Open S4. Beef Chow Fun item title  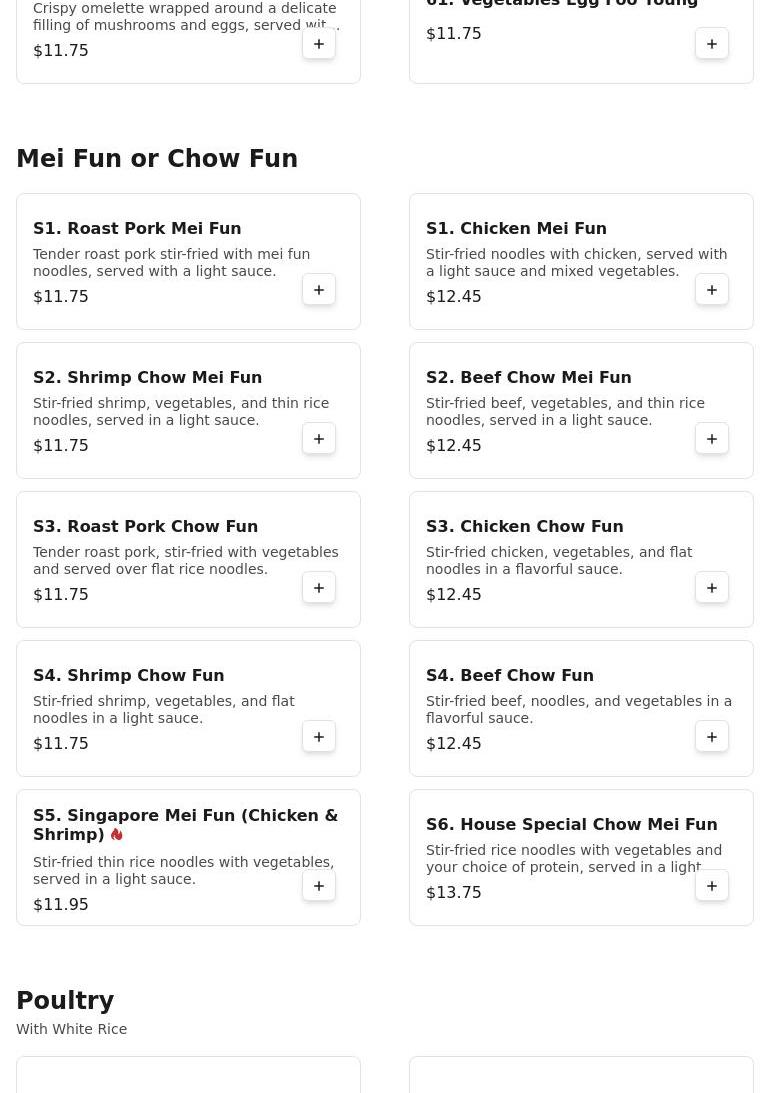coord(509,675)
